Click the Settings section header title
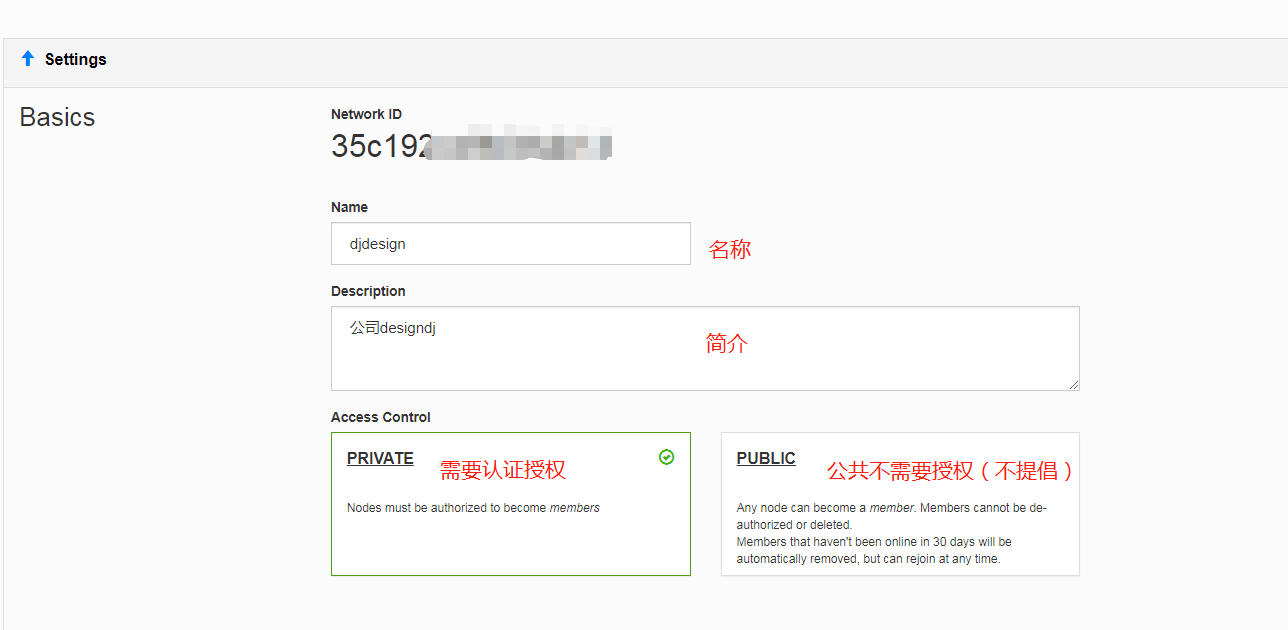This screenshot has height=630, width=1288. click(76, 60)
